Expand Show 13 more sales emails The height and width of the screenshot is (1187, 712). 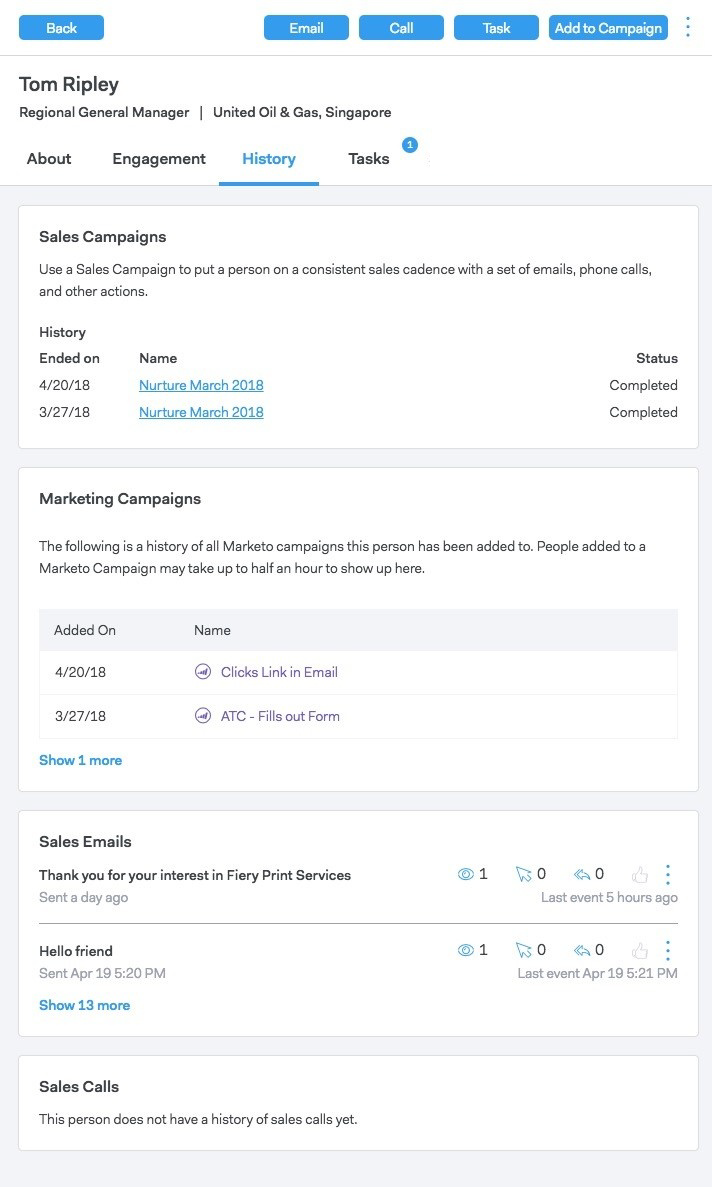[84, 1005]
